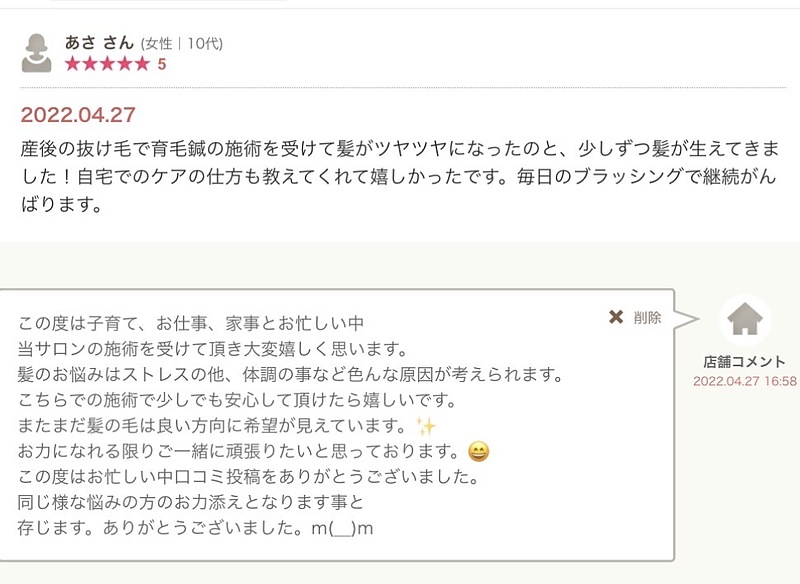Click the 店舗コメント label
Viewport: 800px width, 584px height.
coord(744,362)
